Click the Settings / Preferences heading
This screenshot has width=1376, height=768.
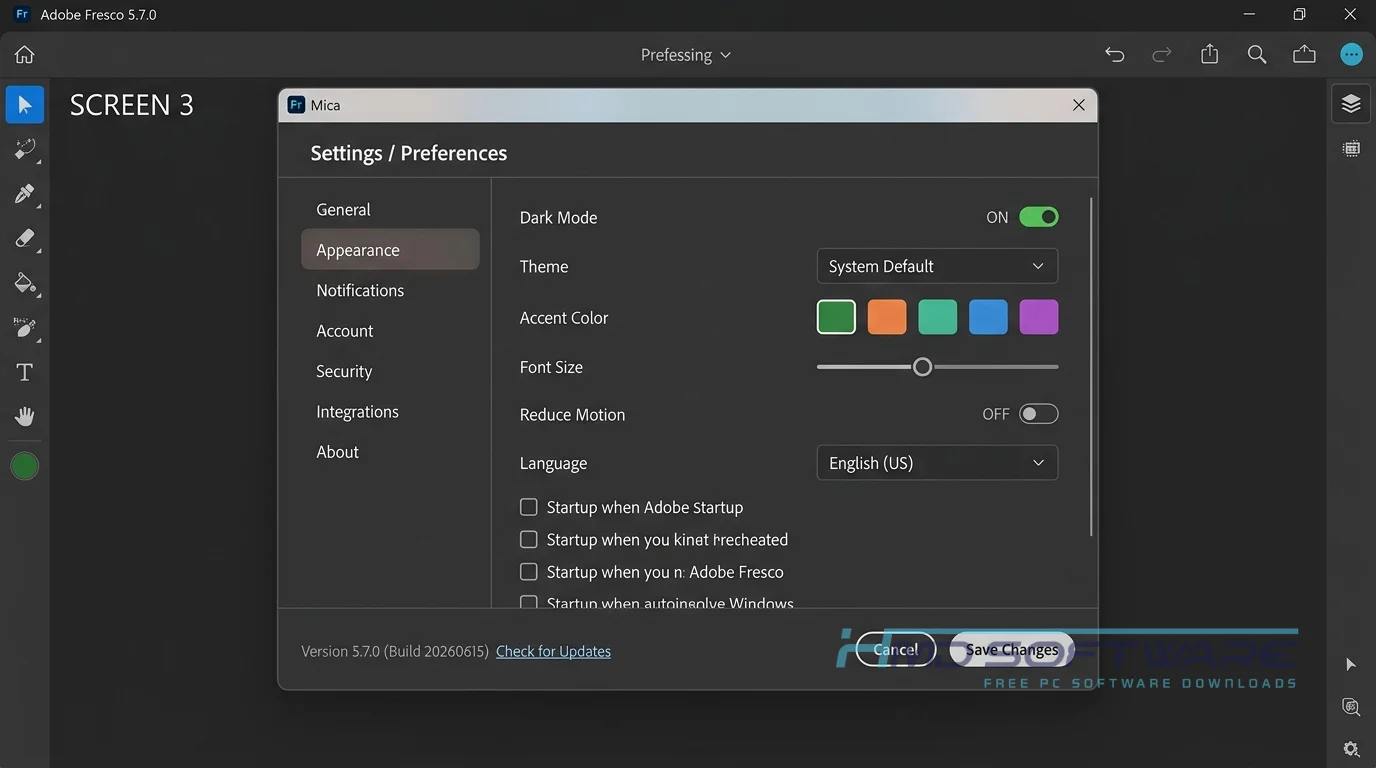(409, 153)
